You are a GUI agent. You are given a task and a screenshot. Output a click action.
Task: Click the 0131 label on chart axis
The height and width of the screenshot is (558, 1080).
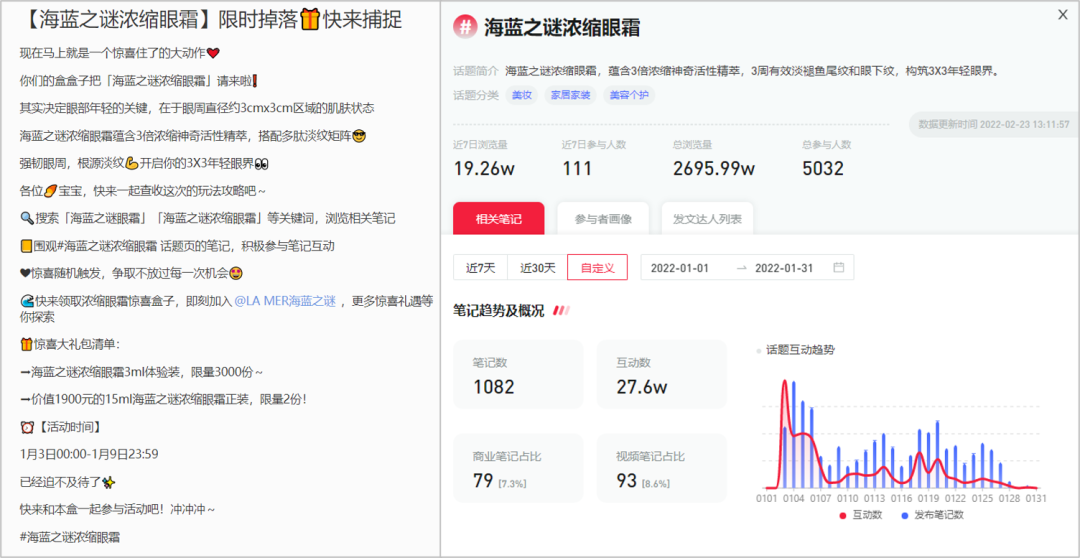pyautogui.click(x=1036, y=498)
